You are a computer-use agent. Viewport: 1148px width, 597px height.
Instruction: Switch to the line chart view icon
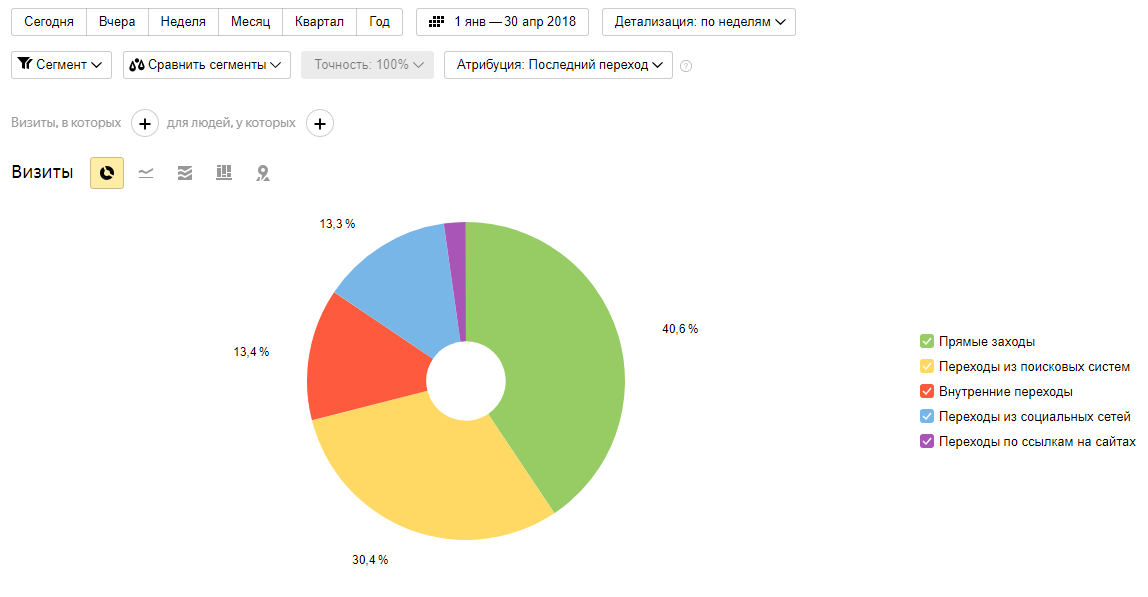coord(146,173)
